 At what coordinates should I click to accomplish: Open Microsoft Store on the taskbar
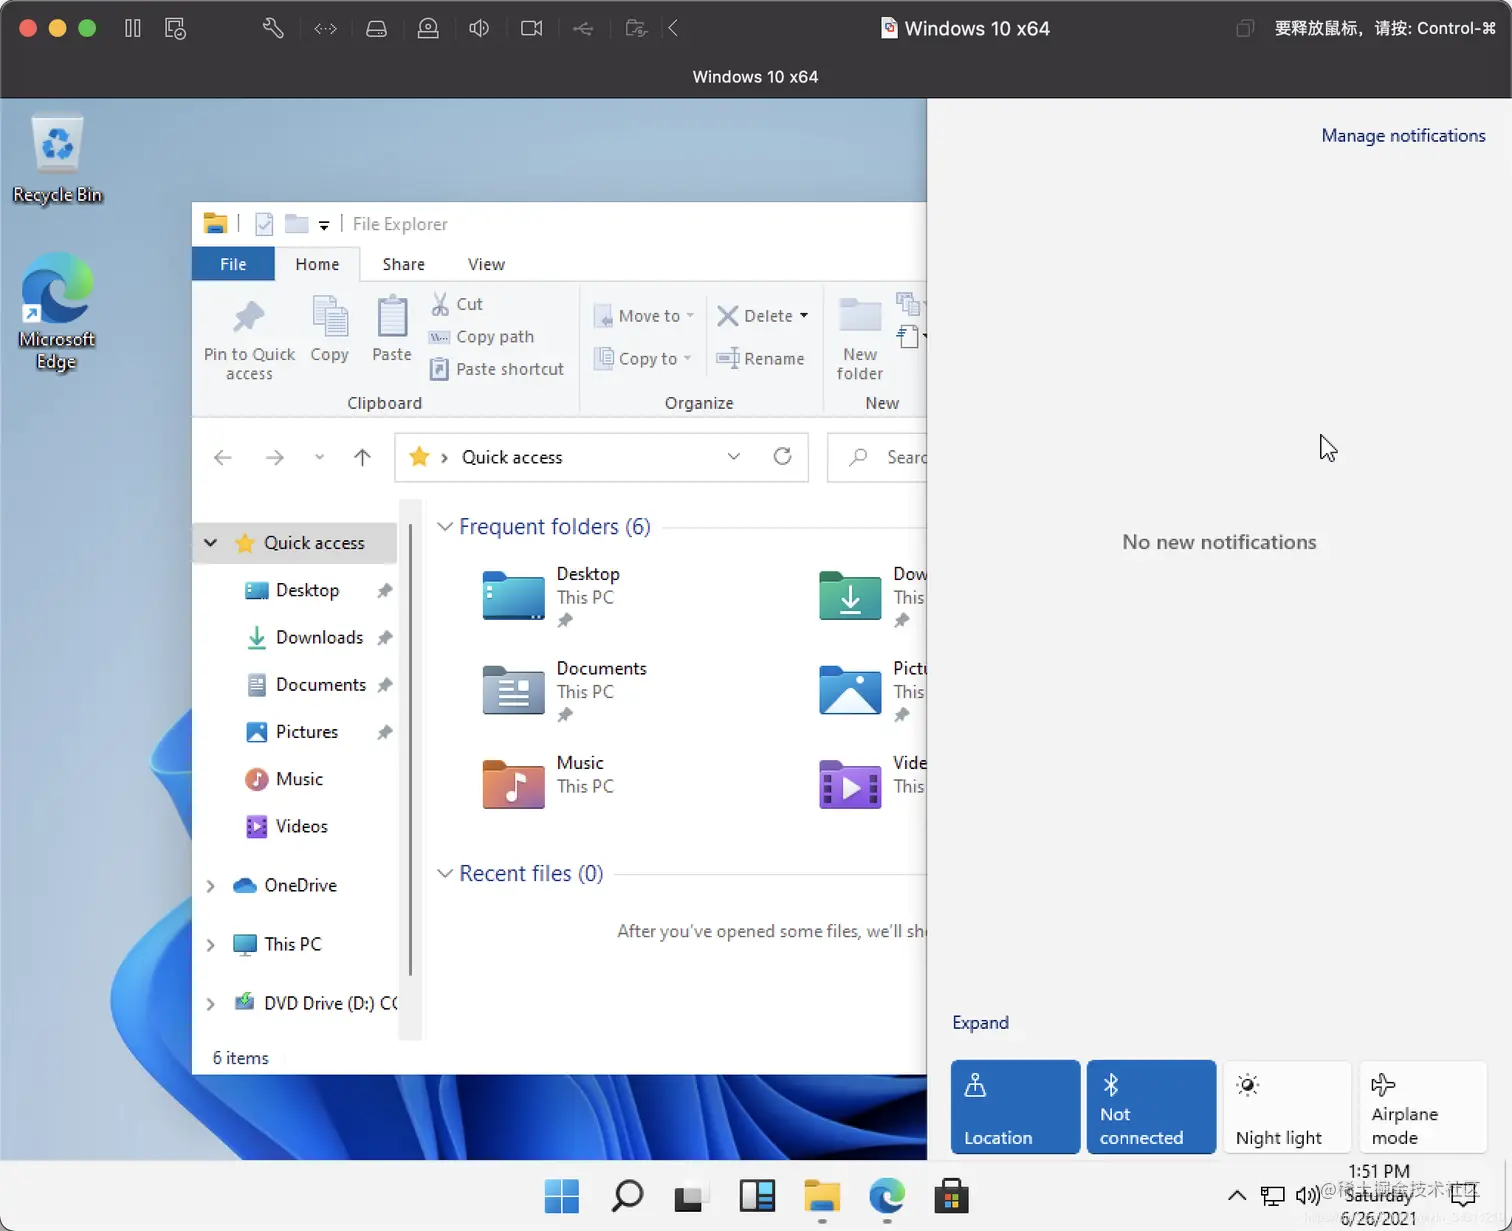(951, 1196)
